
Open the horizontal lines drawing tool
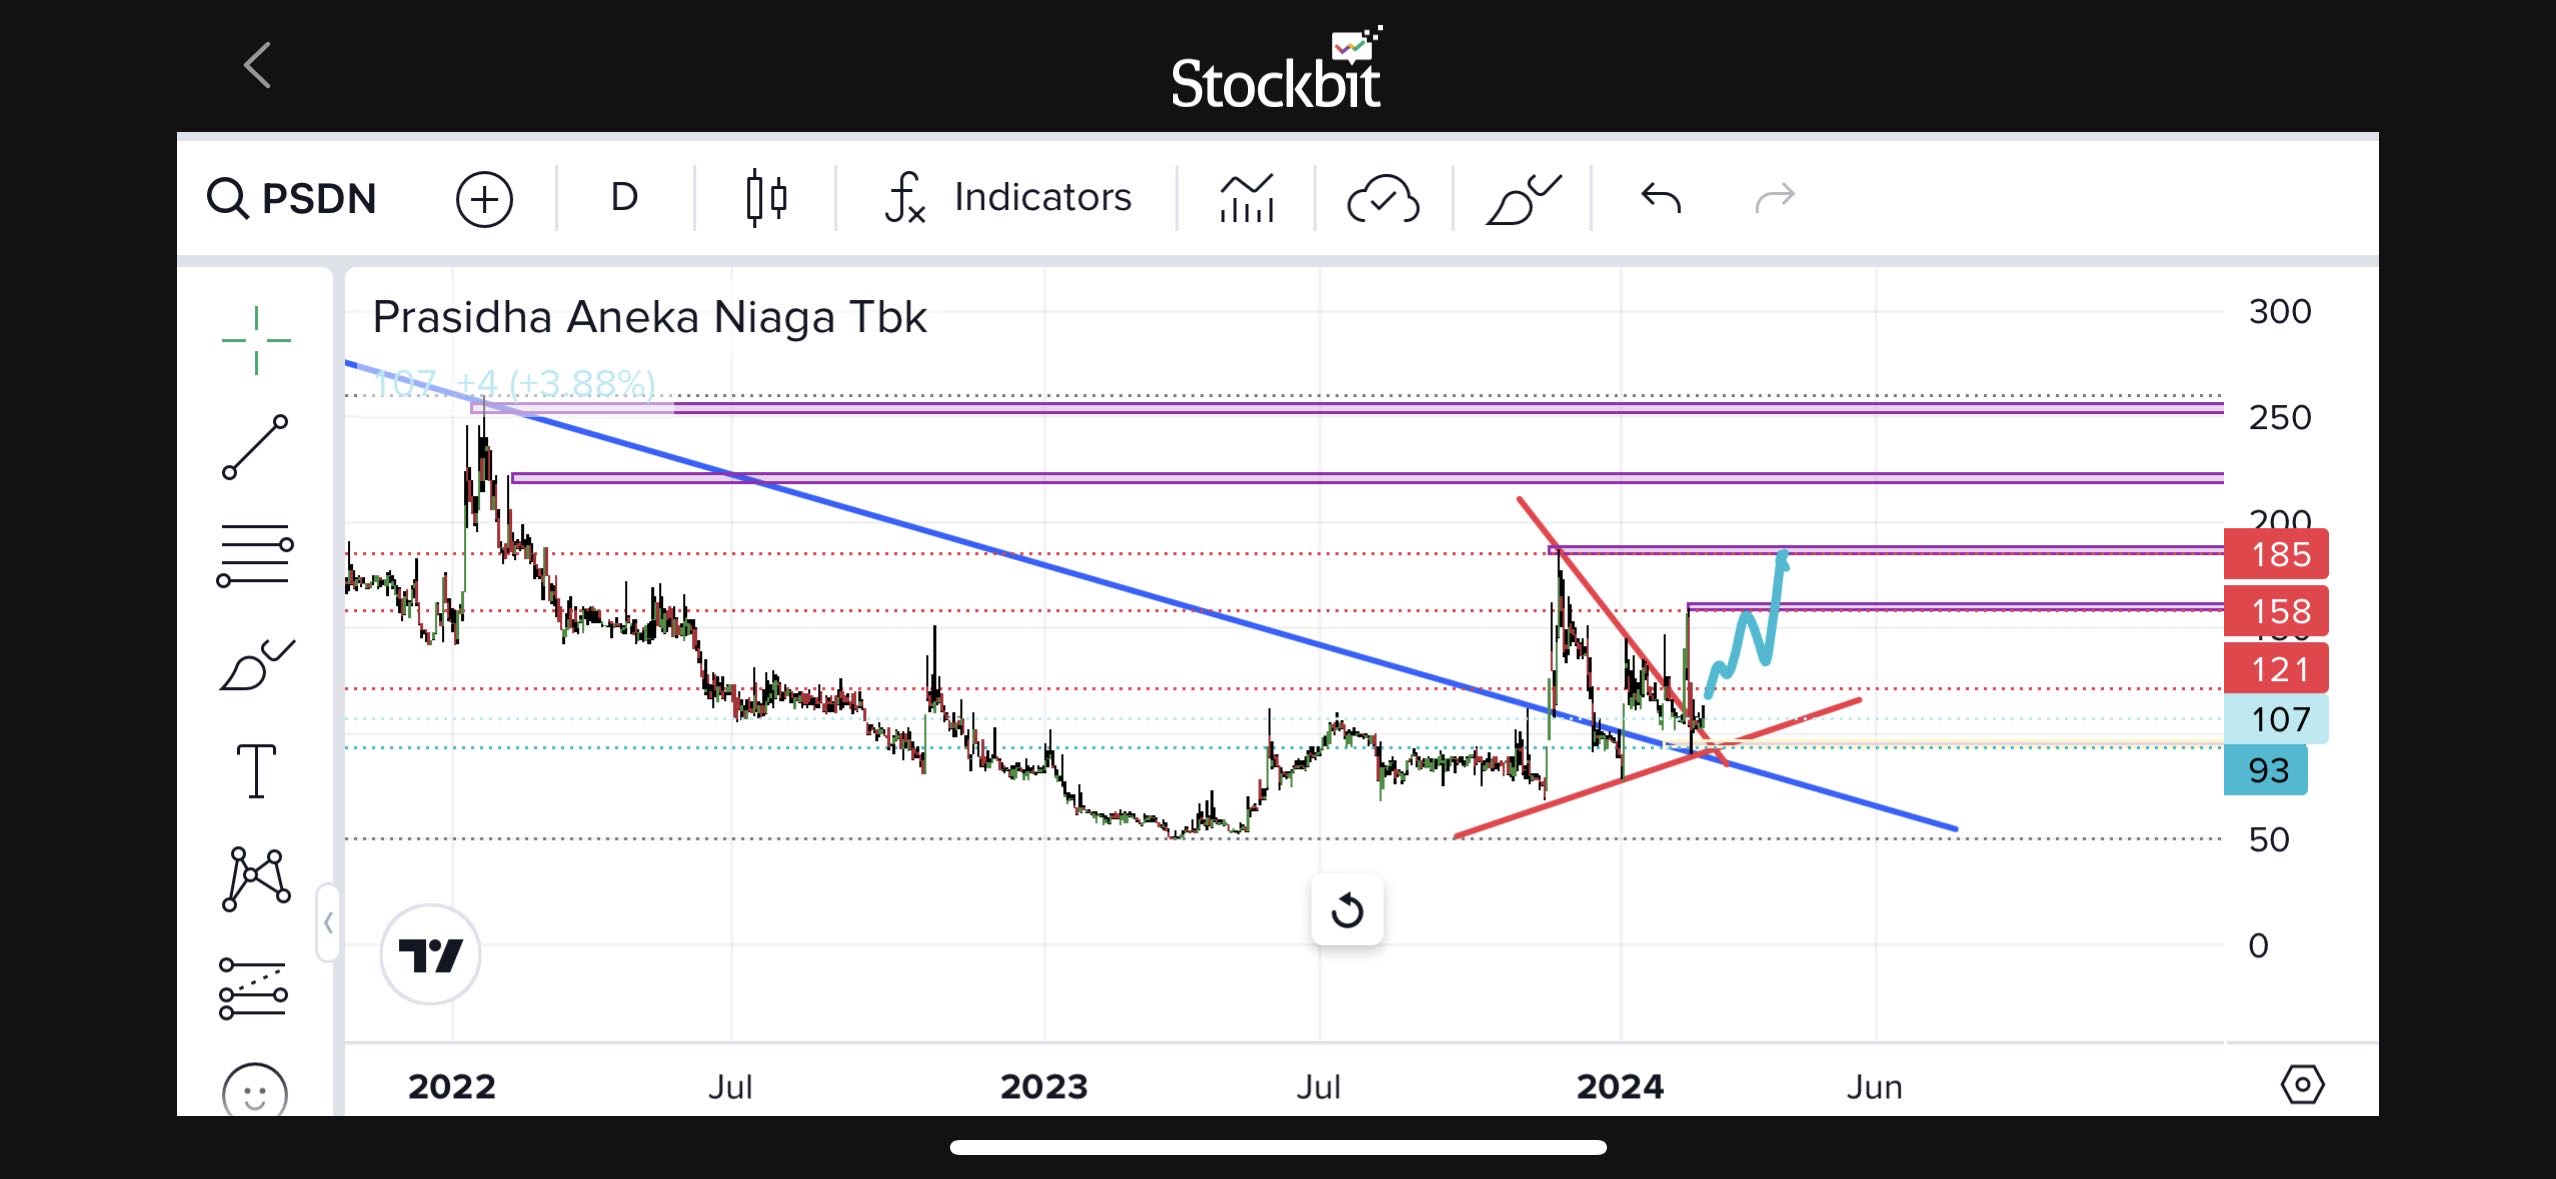255,555
